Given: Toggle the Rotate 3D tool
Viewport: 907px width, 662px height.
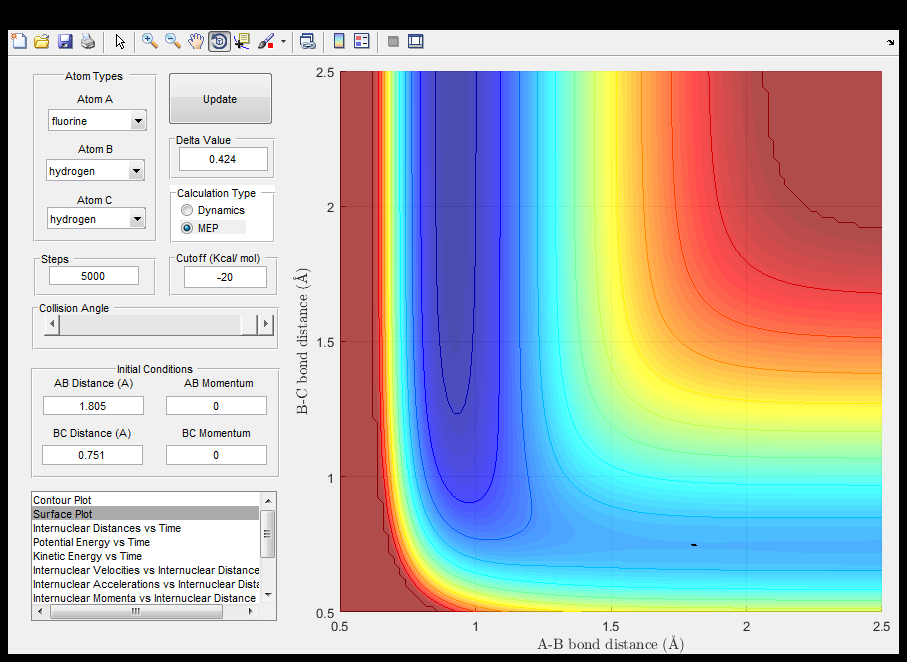Looking at the screenshot, I should coord(219,41).
